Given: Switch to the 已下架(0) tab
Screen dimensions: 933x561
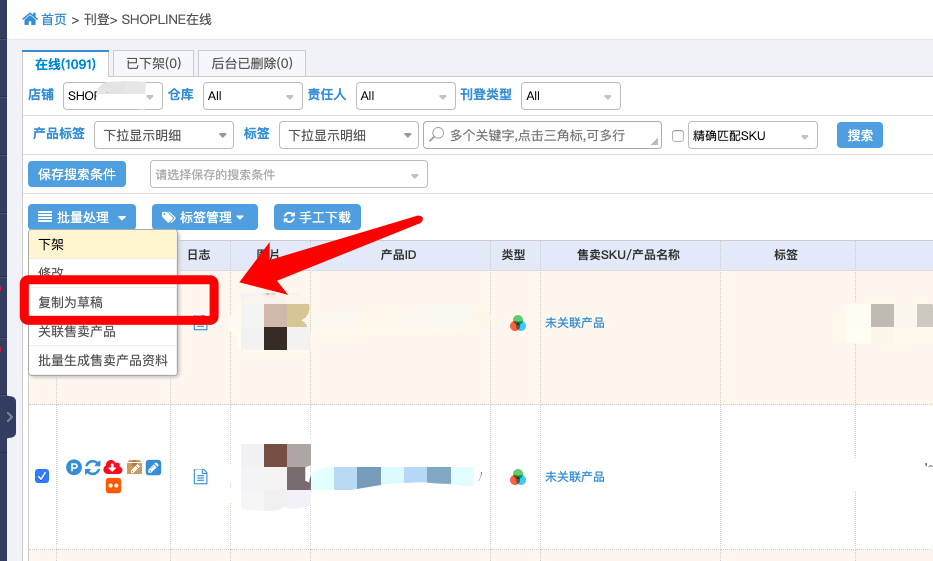Looking at the screenshot, I should point(154,63).
